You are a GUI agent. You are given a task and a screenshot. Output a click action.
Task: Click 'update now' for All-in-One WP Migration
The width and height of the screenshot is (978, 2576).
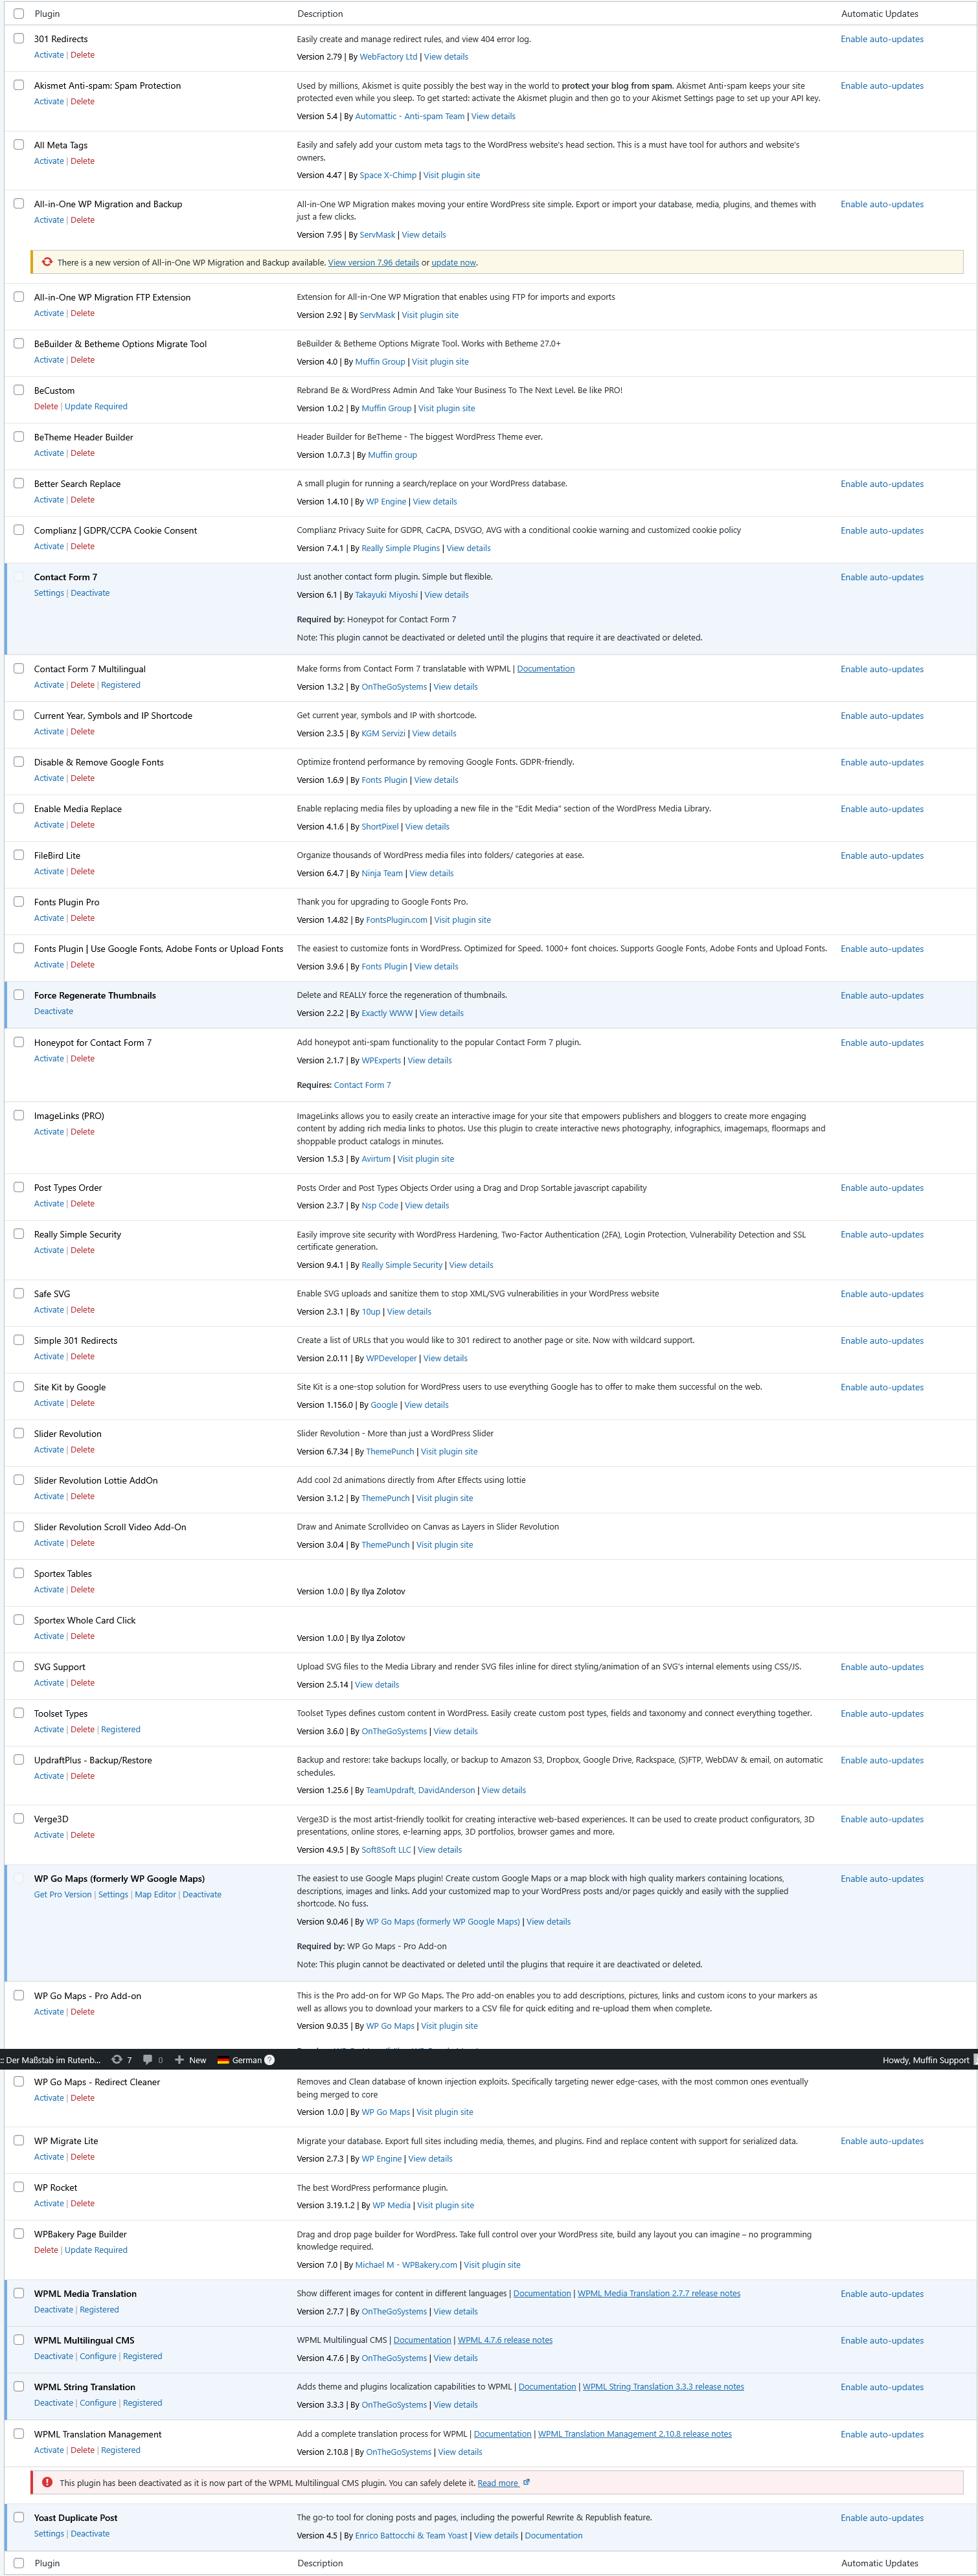click(x=453, y=263)
